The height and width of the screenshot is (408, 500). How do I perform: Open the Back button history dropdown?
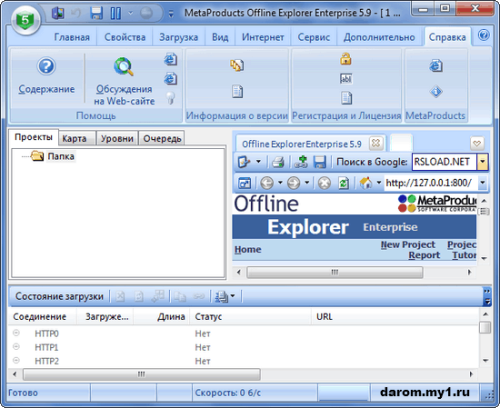click(x=280, y=183)
